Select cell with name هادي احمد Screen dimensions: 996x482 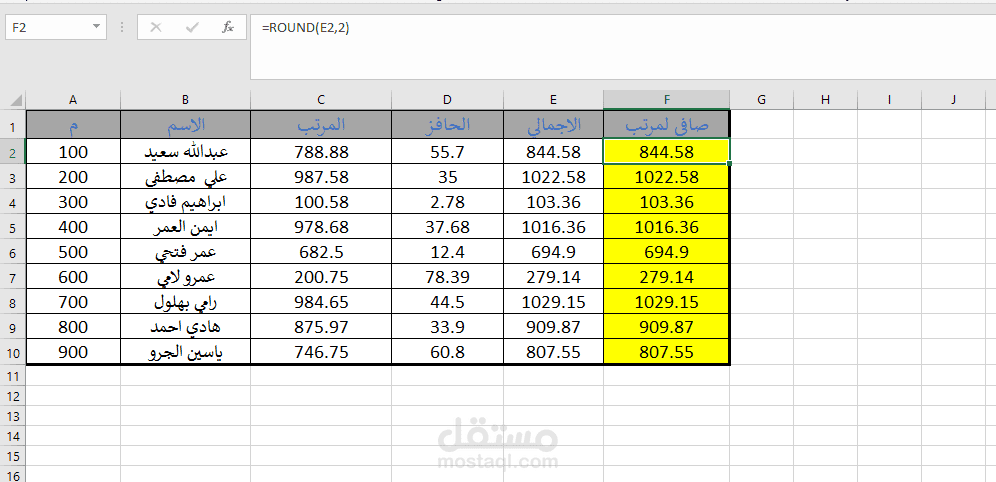(185, 327)
